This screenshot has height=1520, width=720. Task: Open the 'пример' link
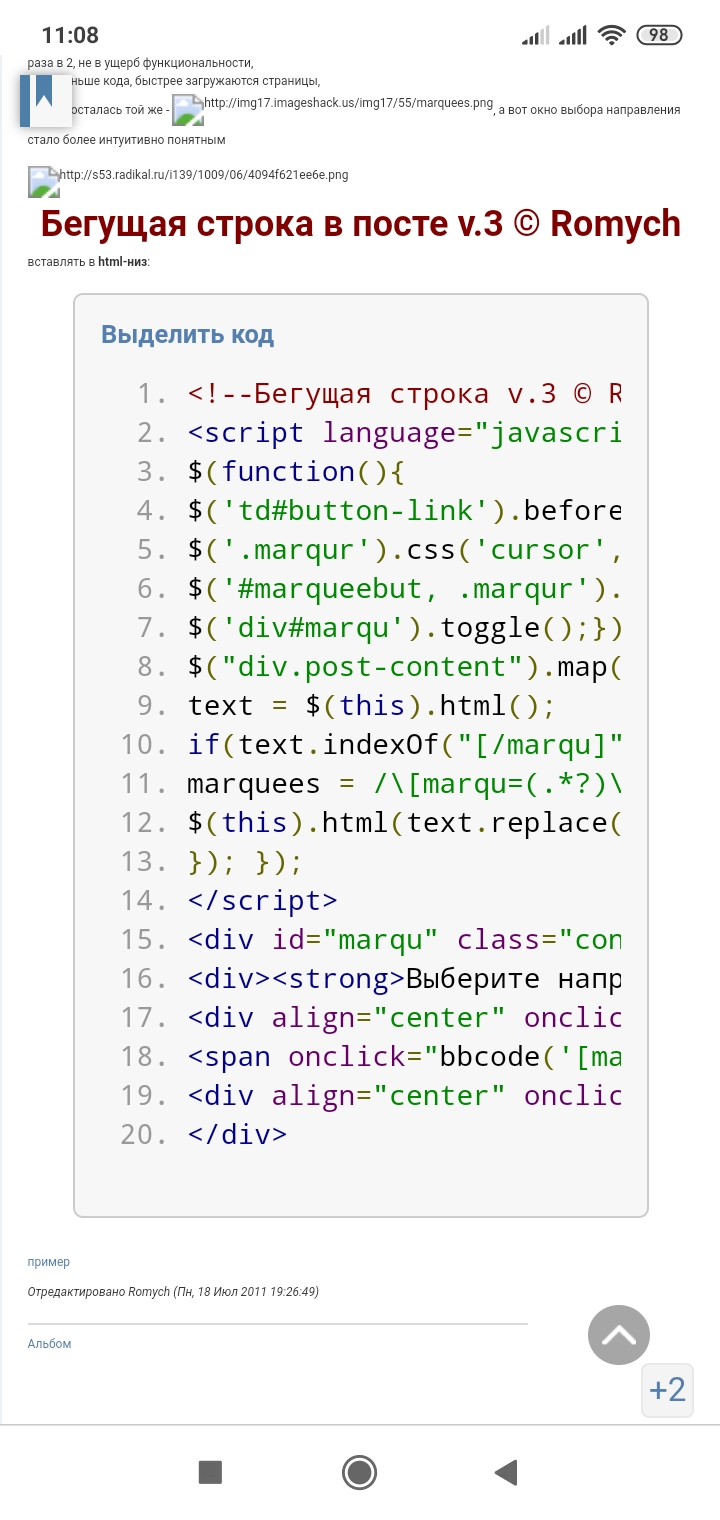pos(49,1262)
